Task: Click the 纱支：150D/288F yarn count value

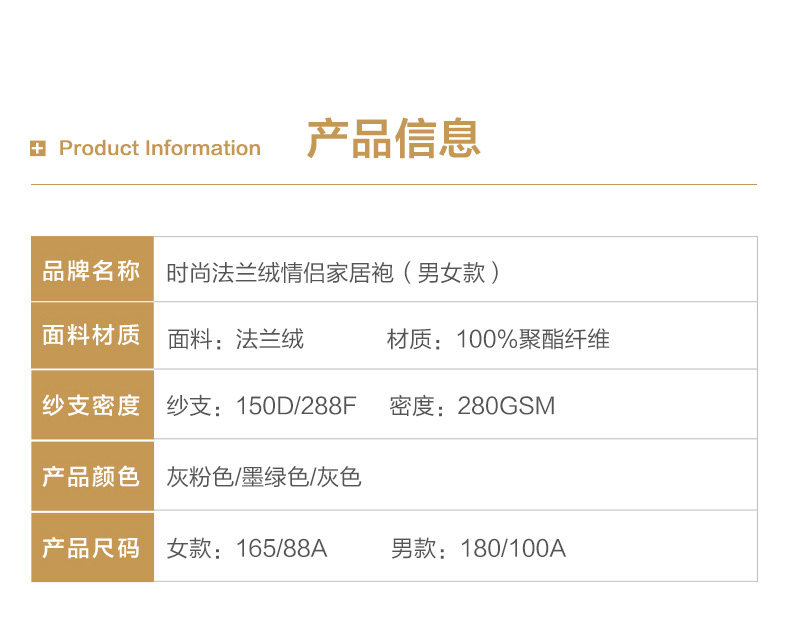Action: point(261,406)
